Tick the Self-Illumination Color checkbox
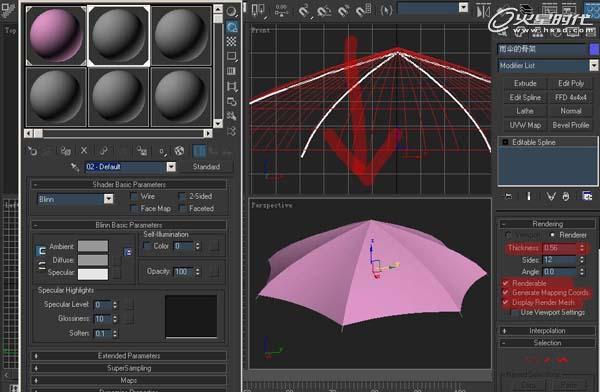Screen dimensions: 600x392 tap(147, 246)
